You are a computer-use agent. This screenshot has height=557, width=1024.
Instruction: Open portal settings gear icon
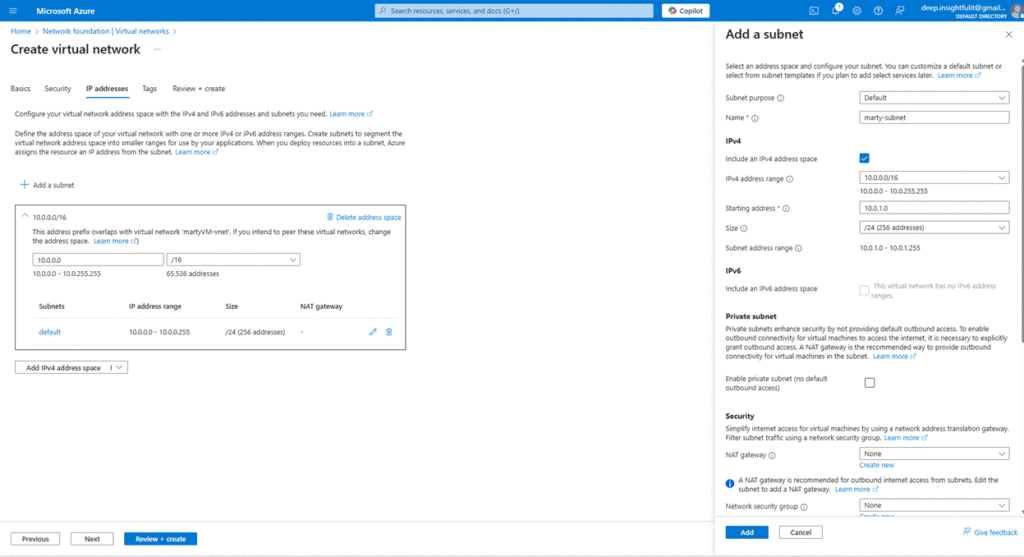click(856, 10)
